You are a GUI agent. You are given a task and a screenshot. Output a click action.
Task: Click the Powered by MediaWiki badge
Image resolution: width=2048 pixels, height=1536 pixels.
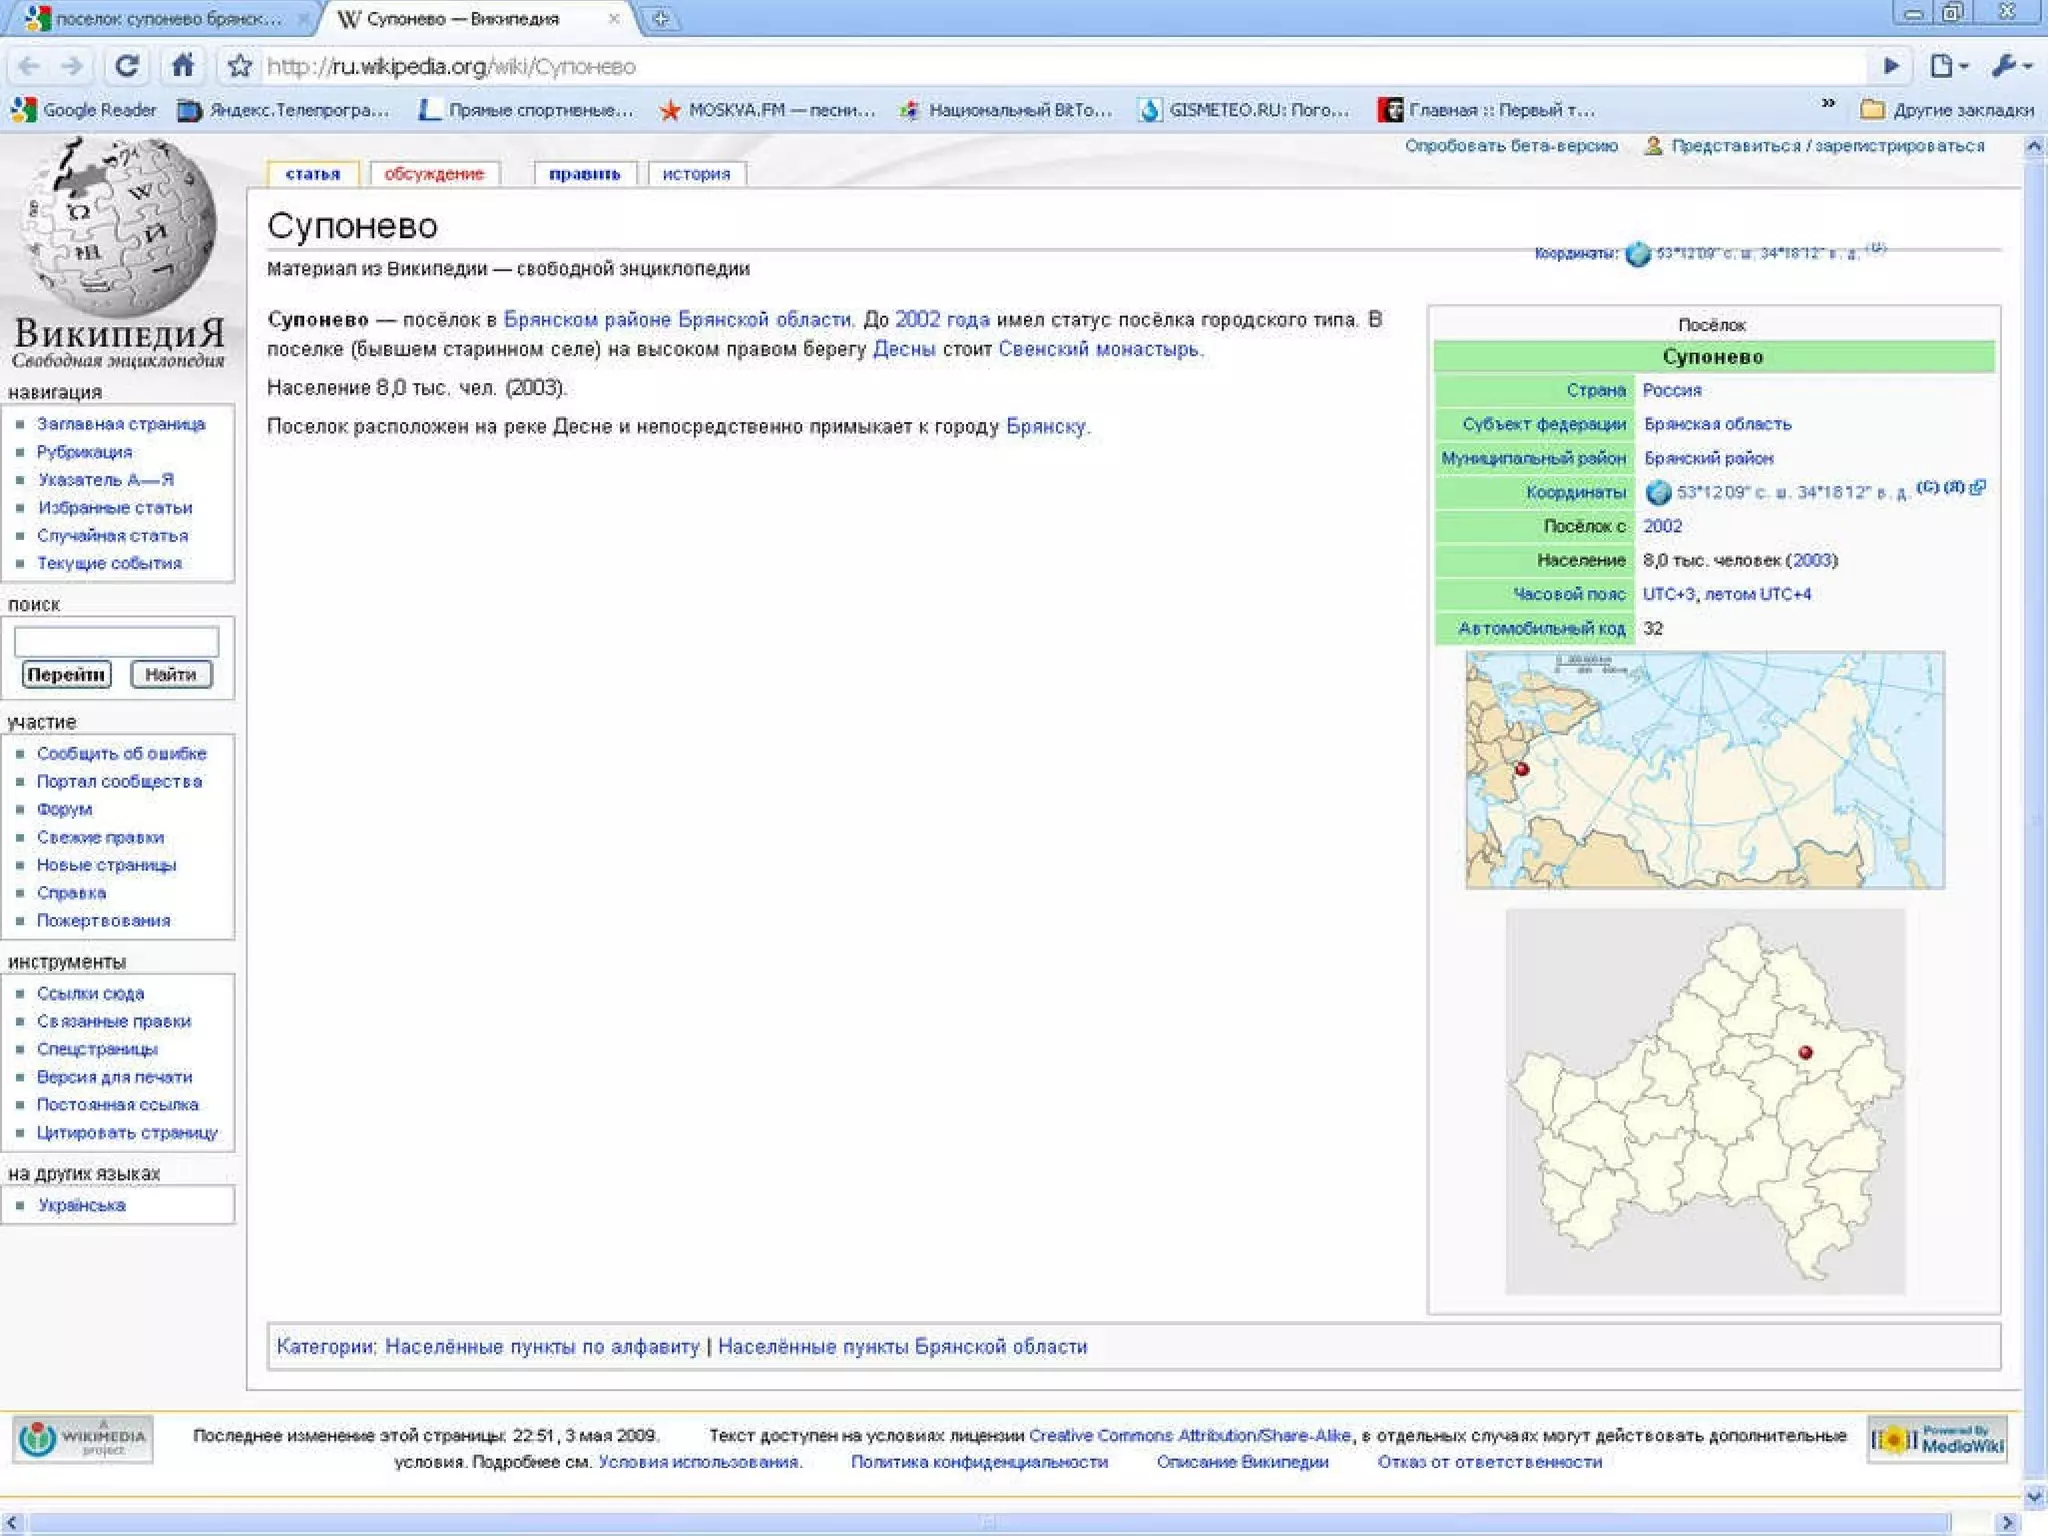point(1937,1440)
